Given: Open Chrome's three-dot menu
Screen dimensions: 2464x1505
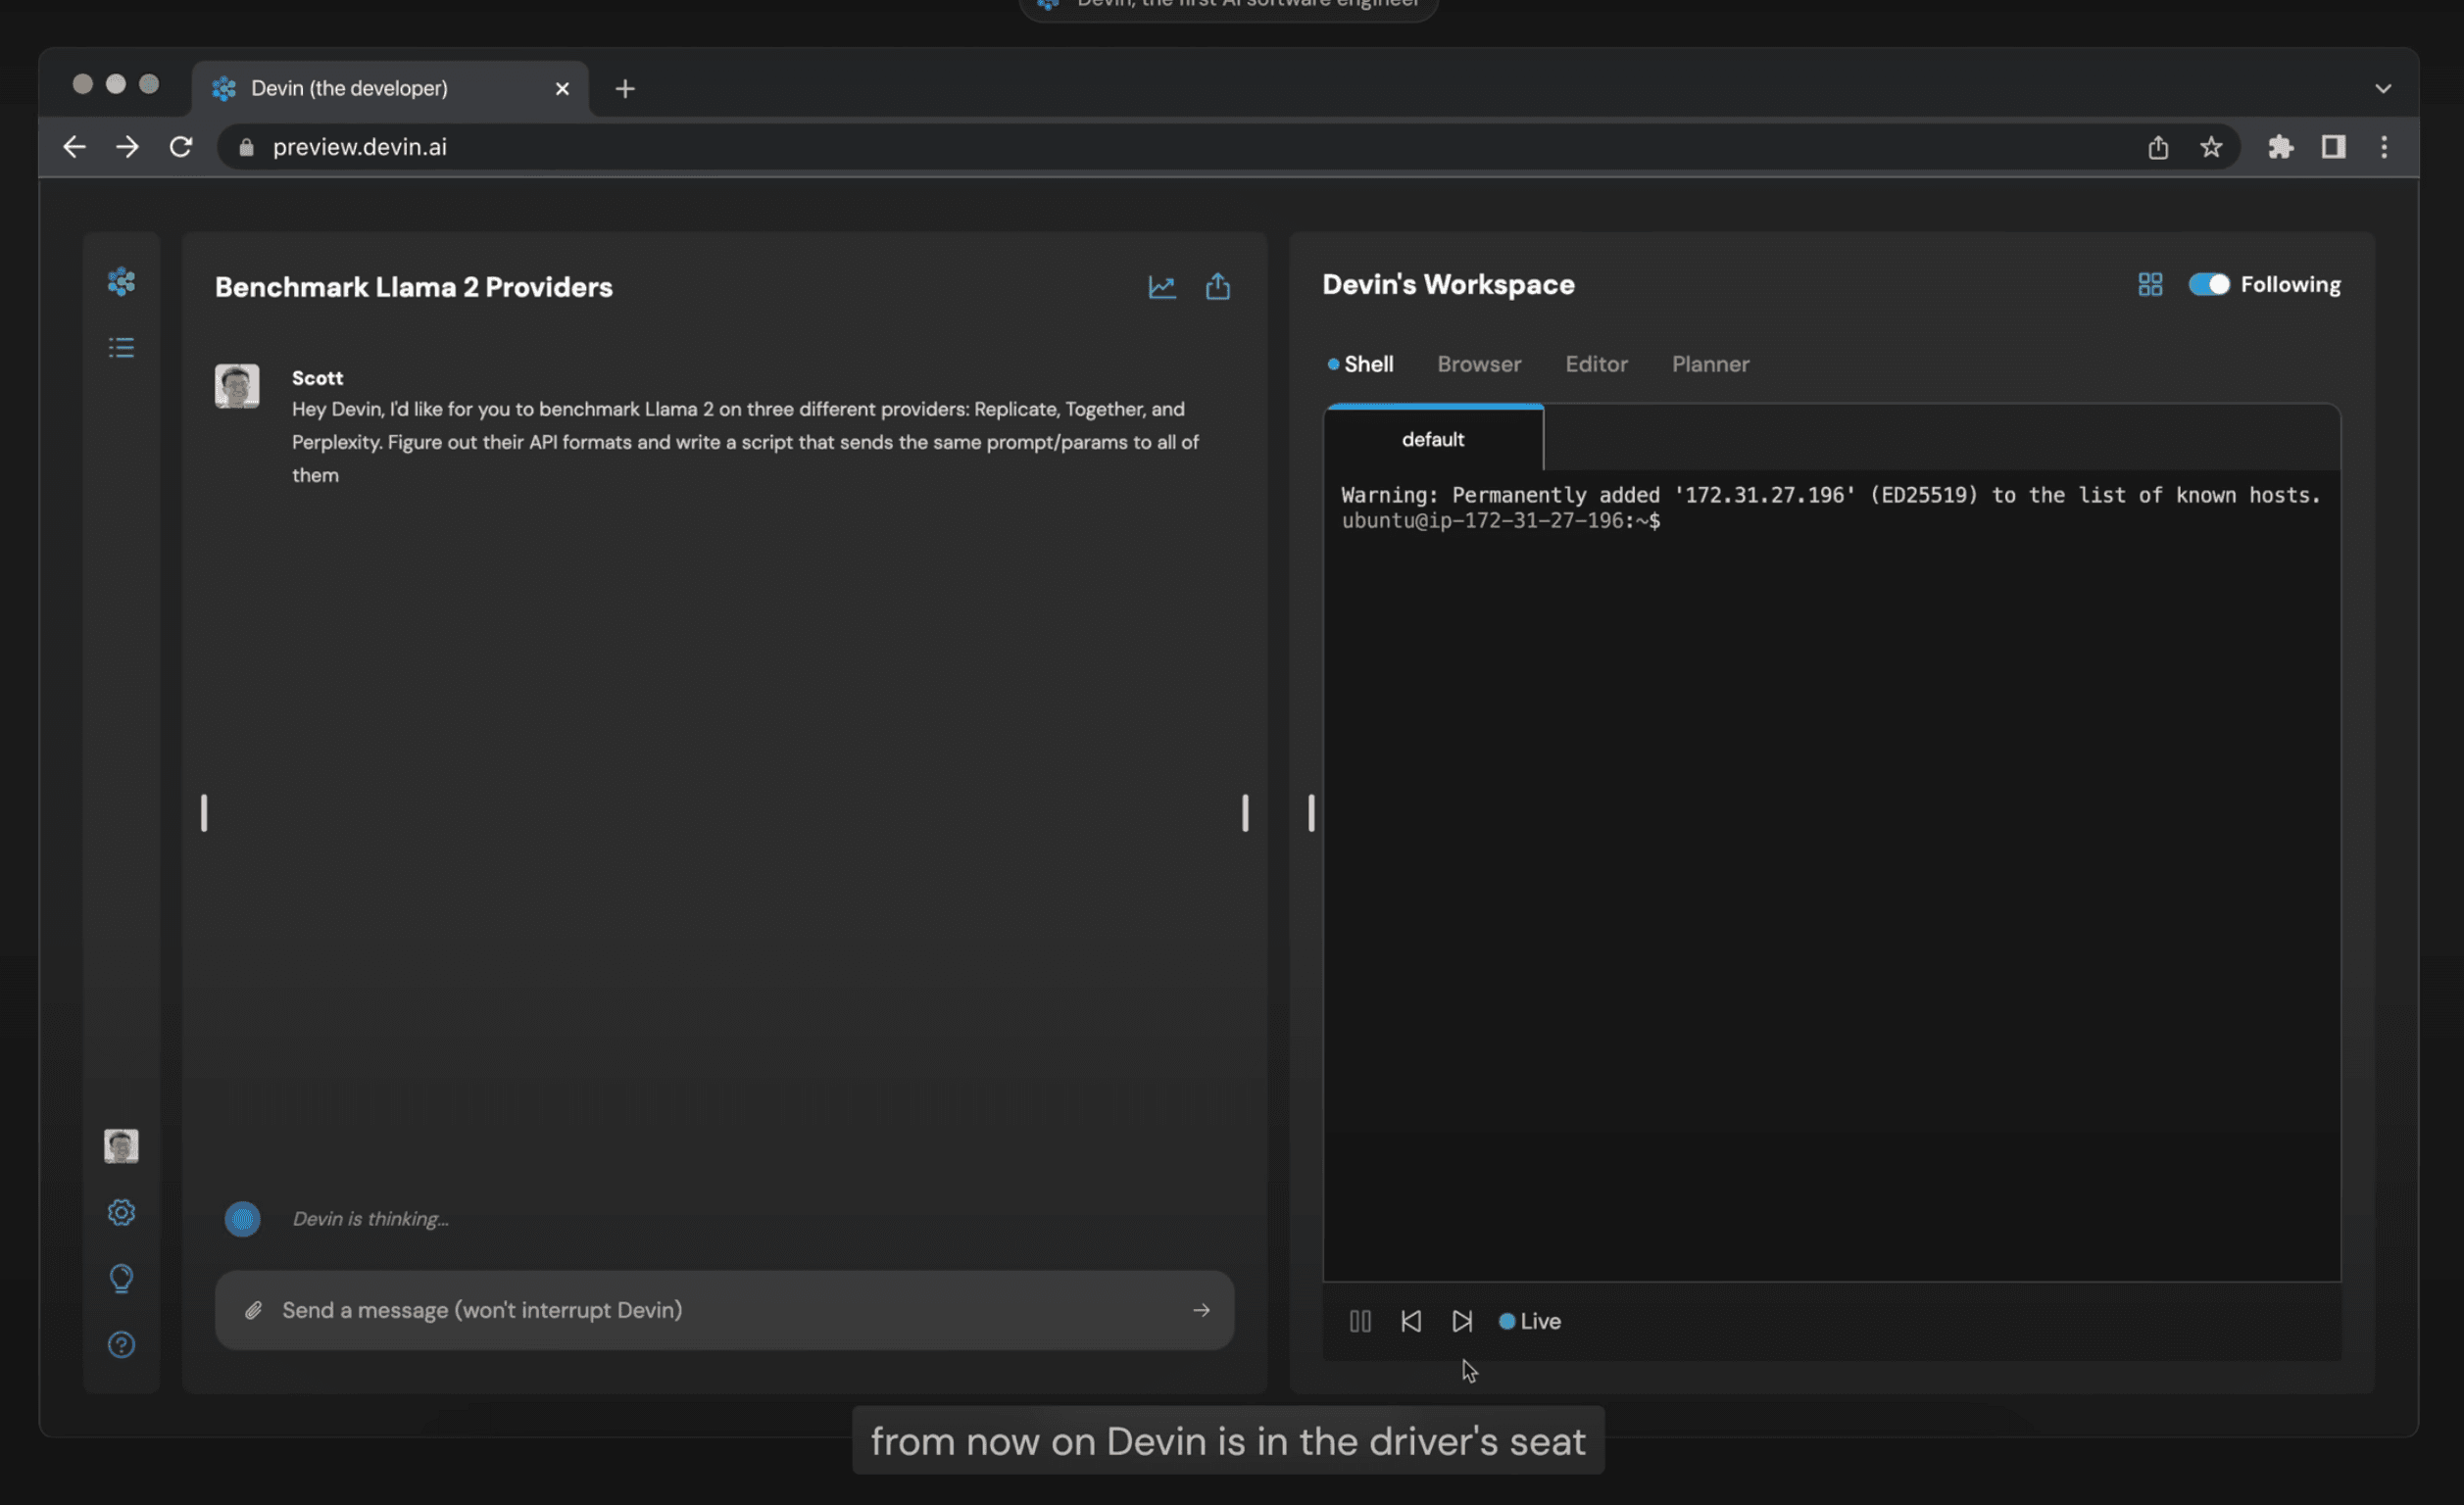Looking at the screenshot, I should point(2383,147).
